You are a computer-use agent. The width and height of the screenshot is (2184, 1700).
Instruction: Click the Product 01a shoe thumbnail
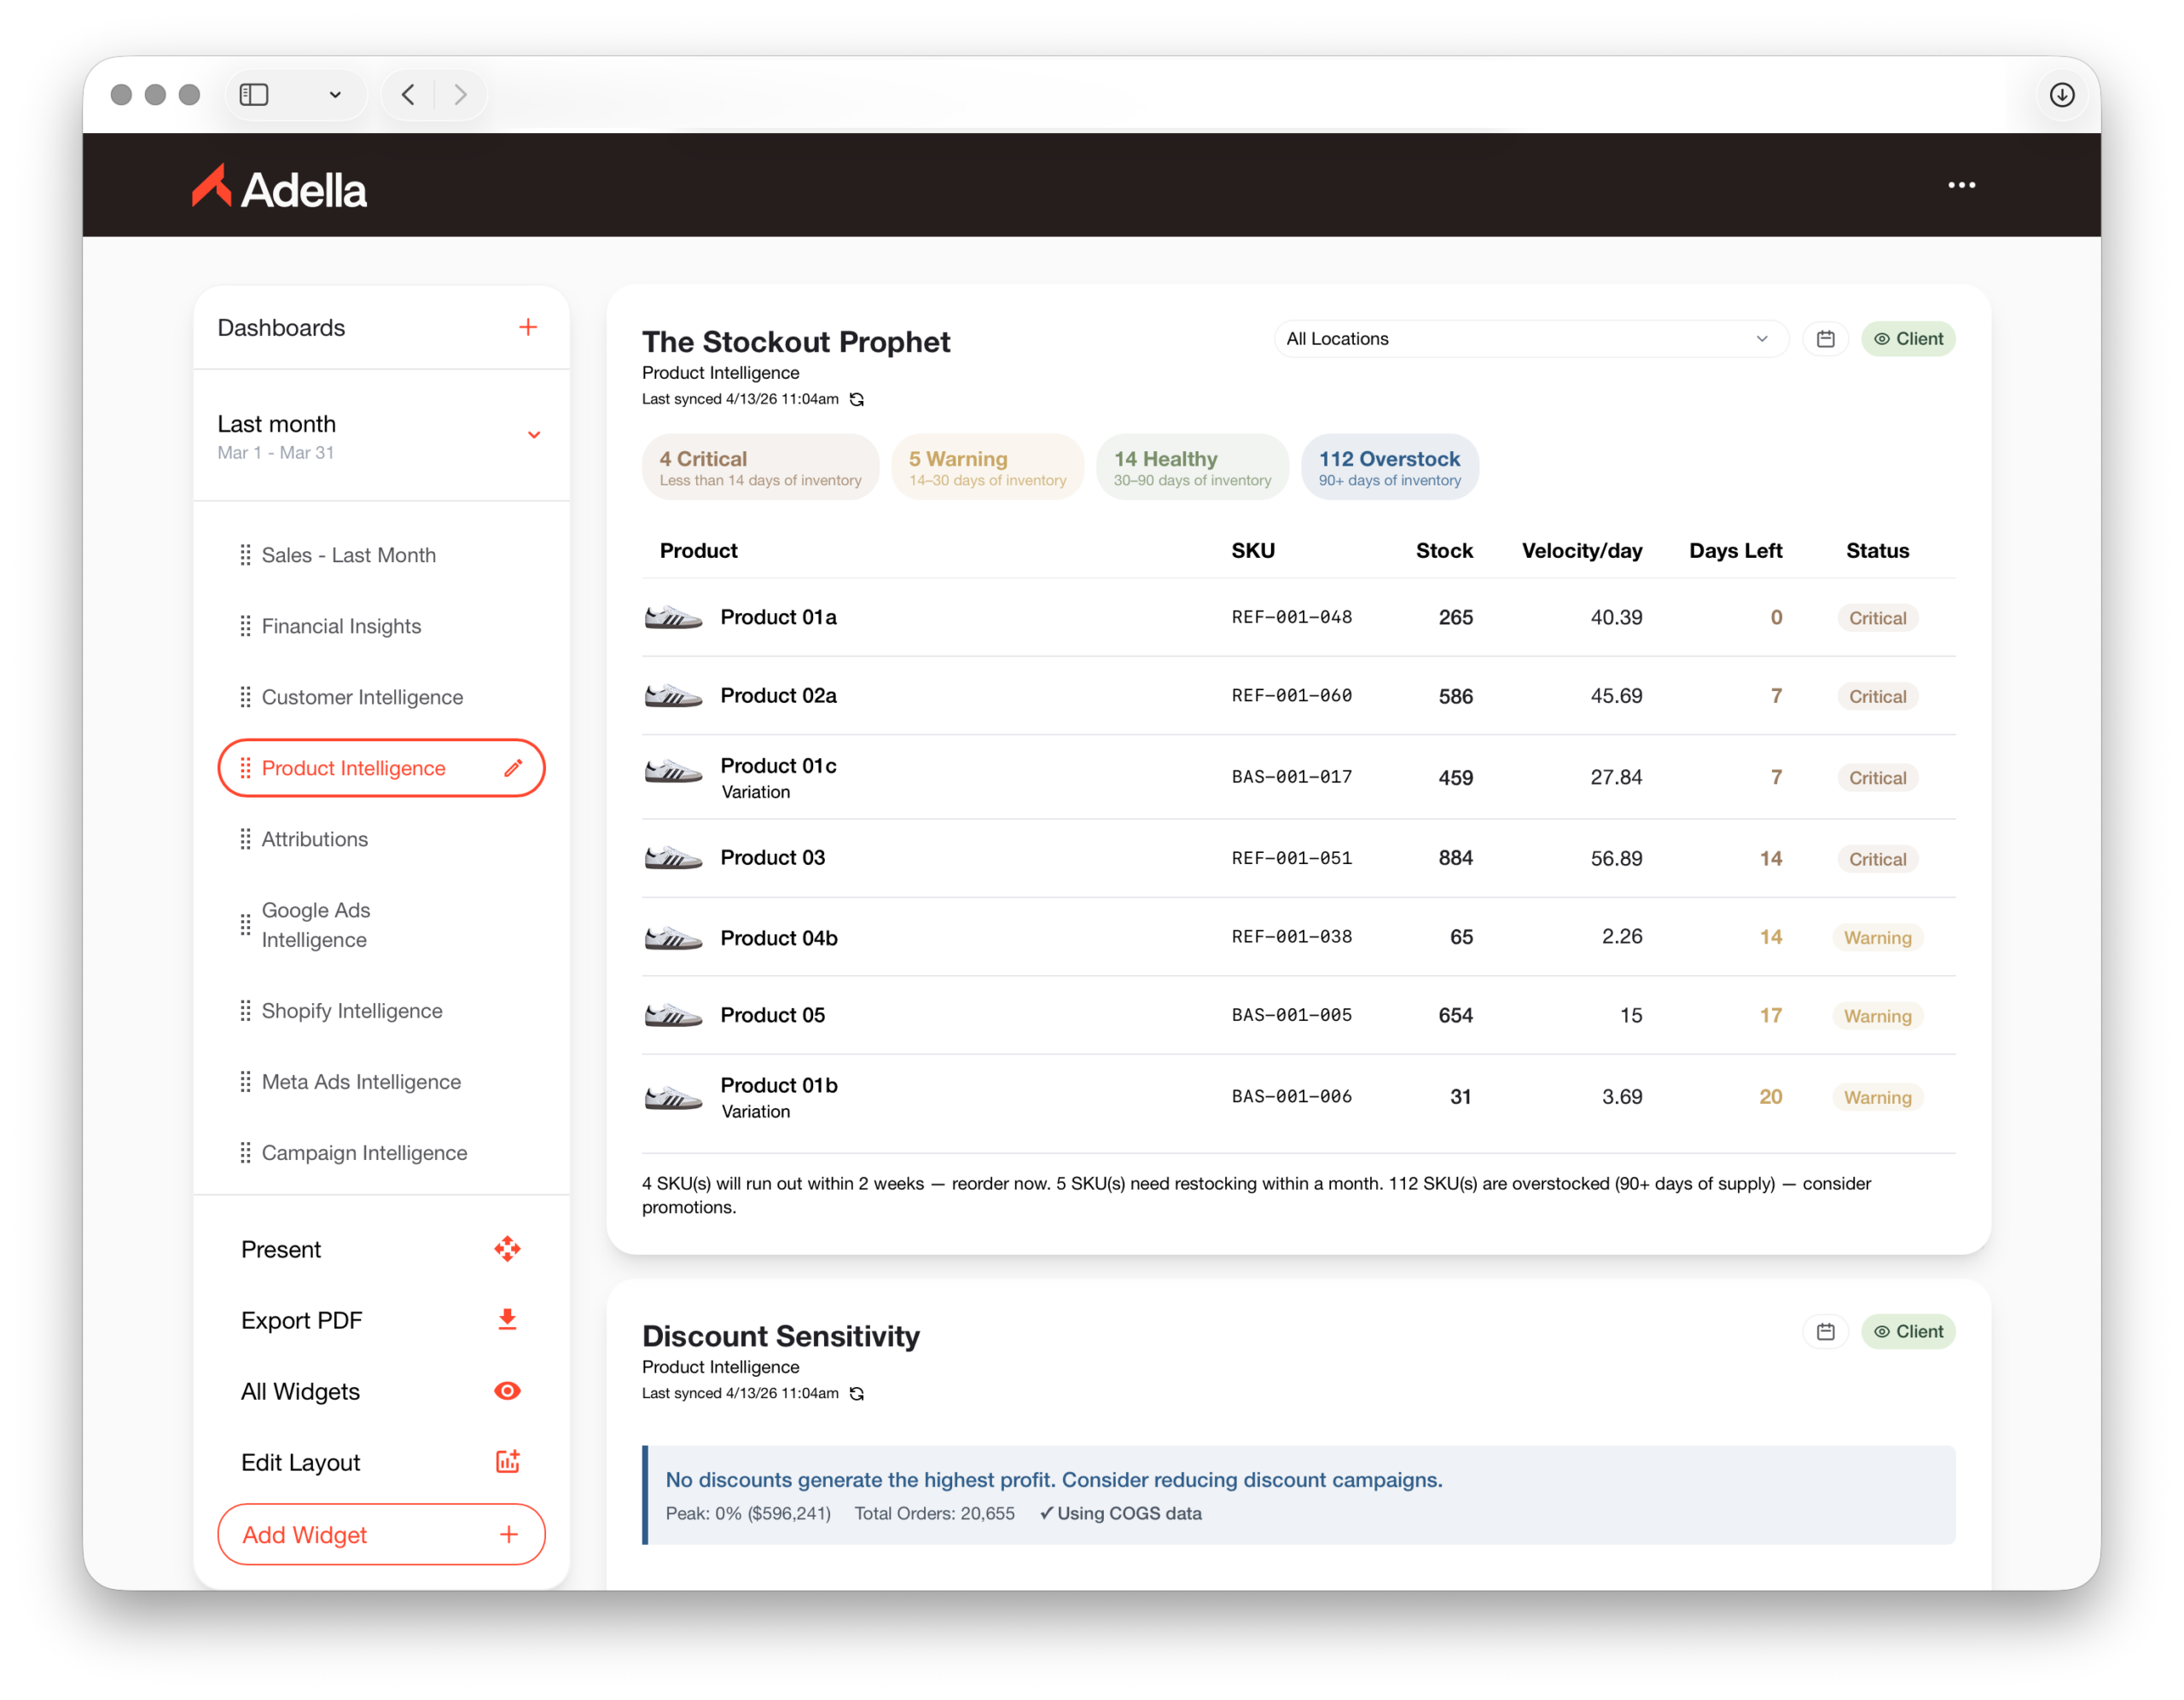pos(673,618)
